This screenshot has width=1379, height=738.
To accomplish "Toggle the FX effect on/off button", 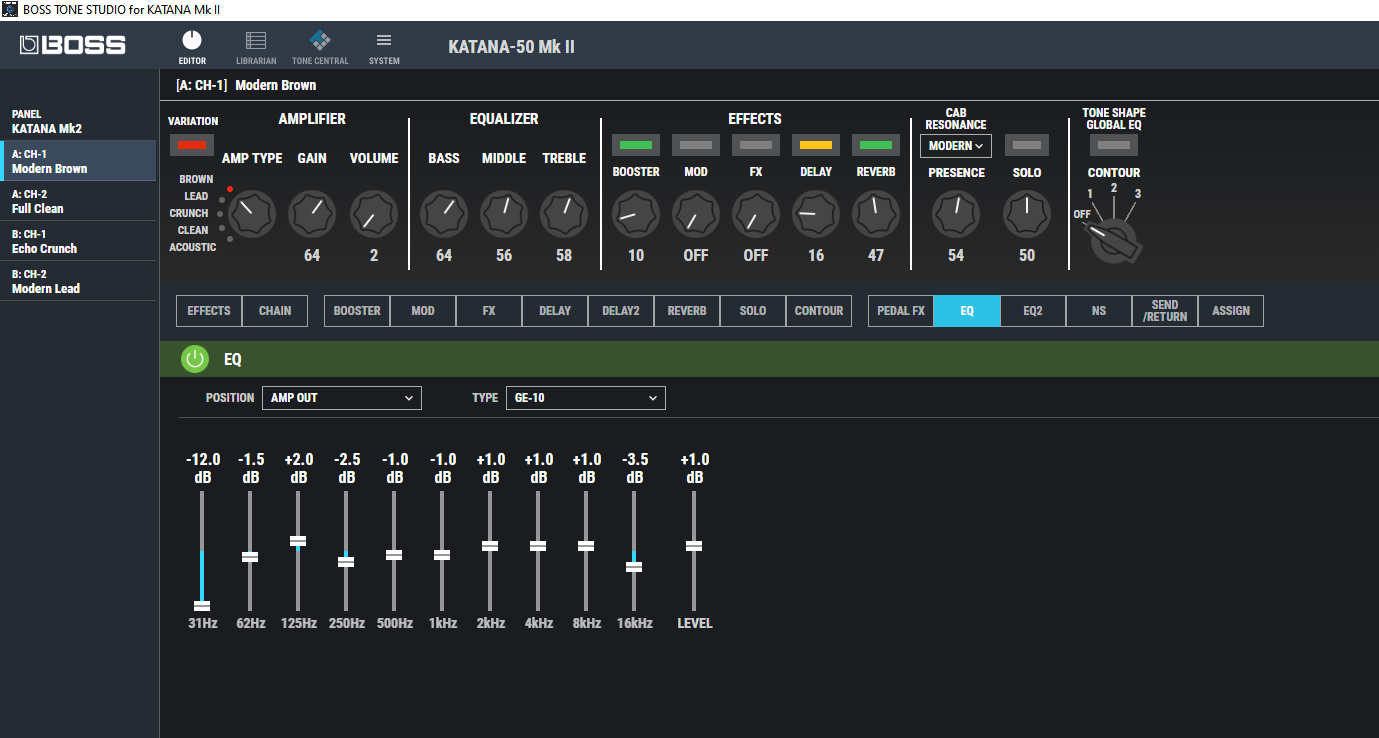I will click(x=756, y=145).
